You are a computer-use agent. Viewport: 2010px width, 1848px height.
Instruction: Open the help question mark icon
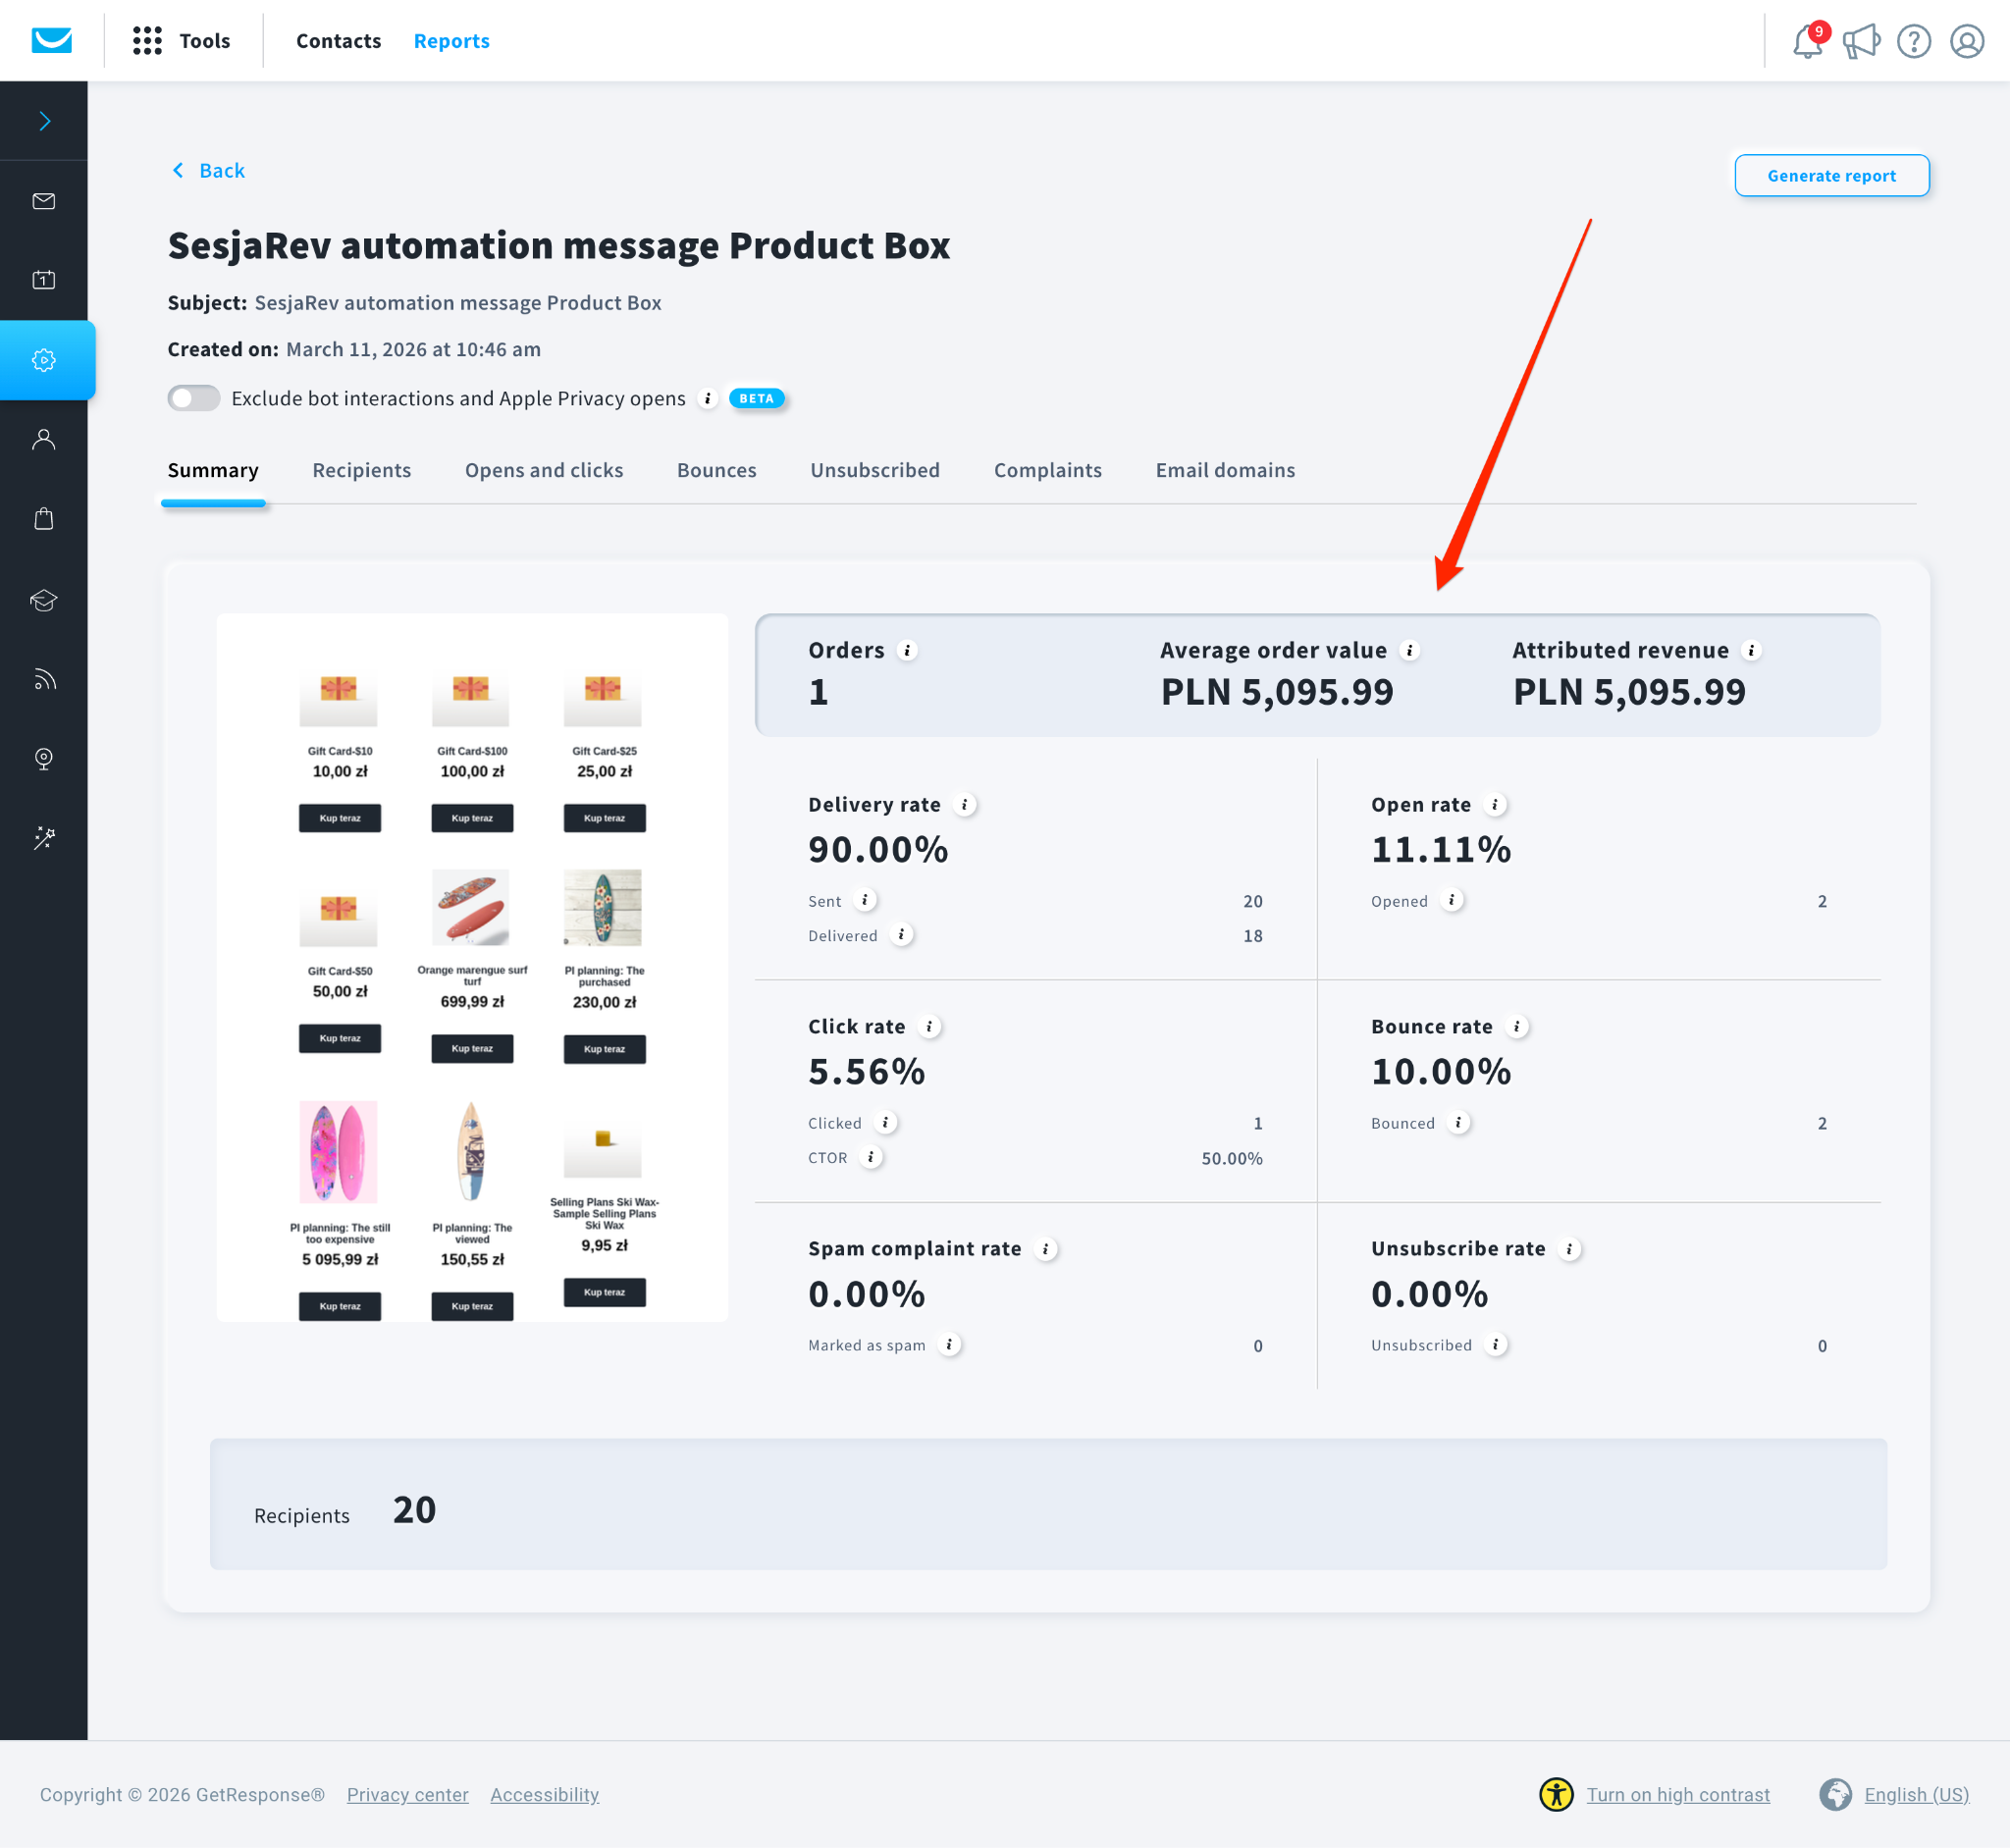(1913, 41)
